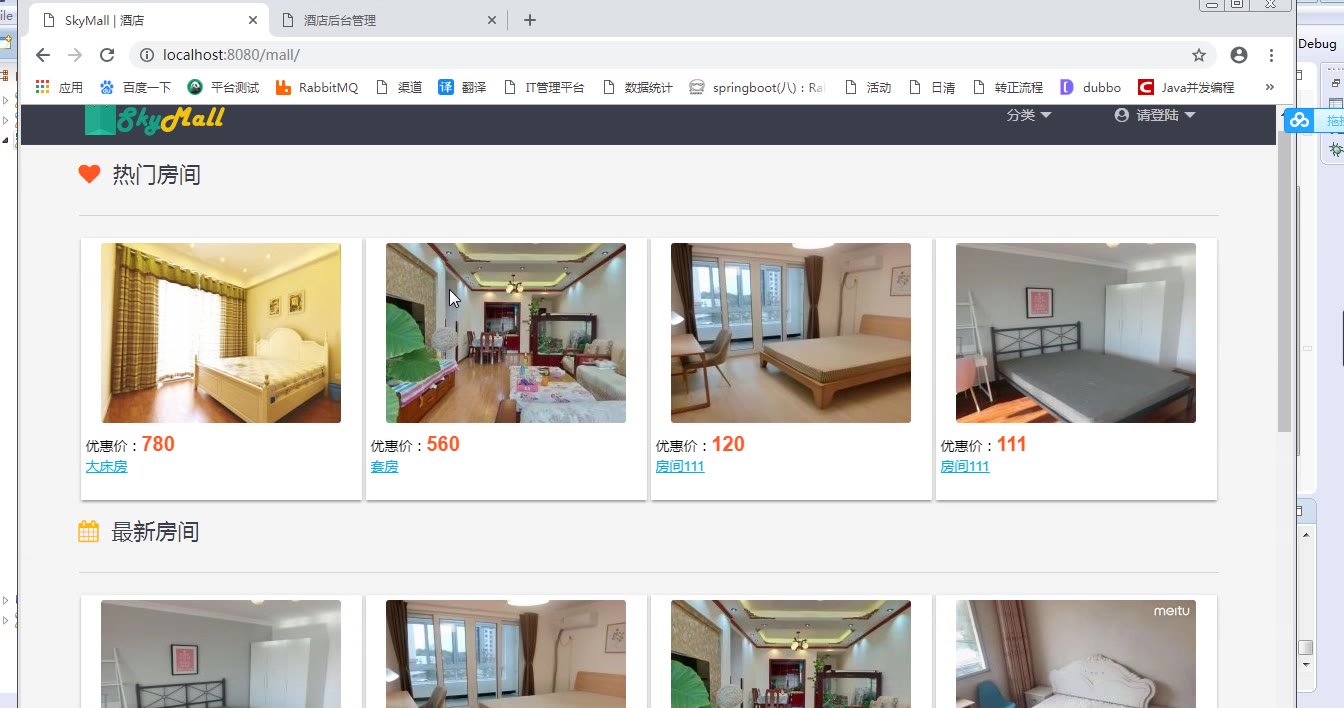
Task: Click the price text 780
Action: click(158, 444)
